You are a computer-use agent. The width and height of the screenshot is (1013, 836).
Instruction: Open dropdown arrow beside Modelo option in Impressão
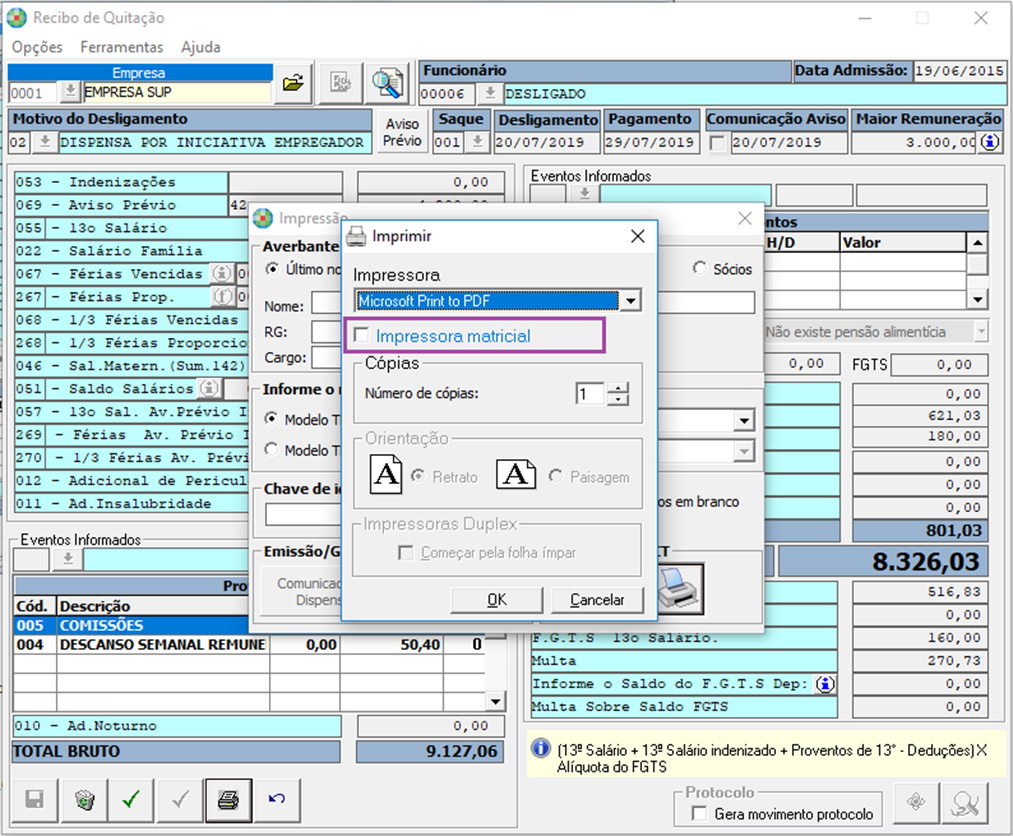click(744, 421)
